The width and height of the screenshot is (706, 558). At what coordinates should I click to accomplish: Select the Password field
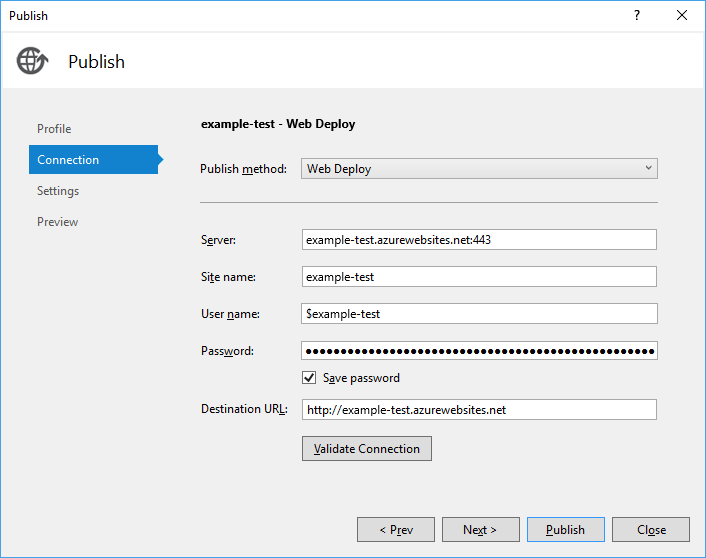(x=479, y=350)
